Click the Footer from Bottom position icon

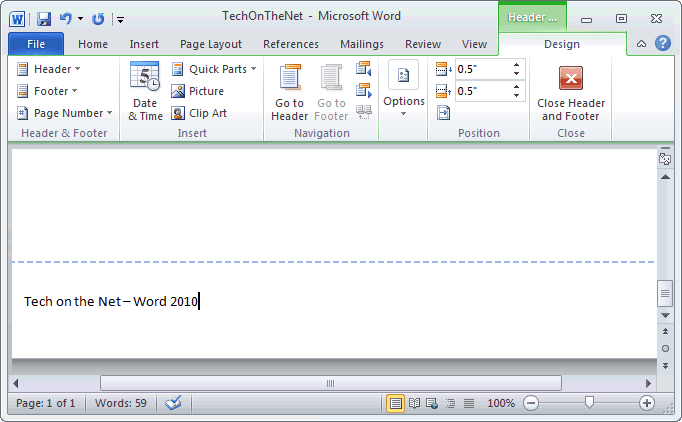[x=444, y=91]
